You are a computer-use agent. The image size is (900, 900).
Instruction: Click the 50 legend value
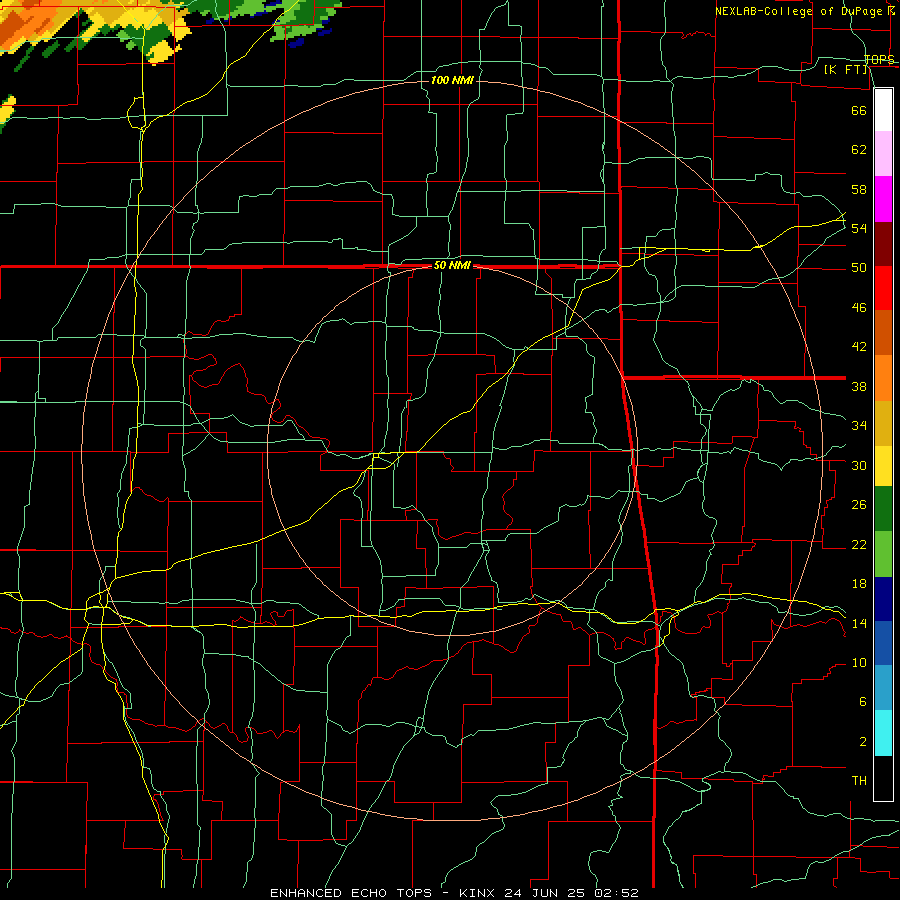pyautogui.click(x=859, y=268)
